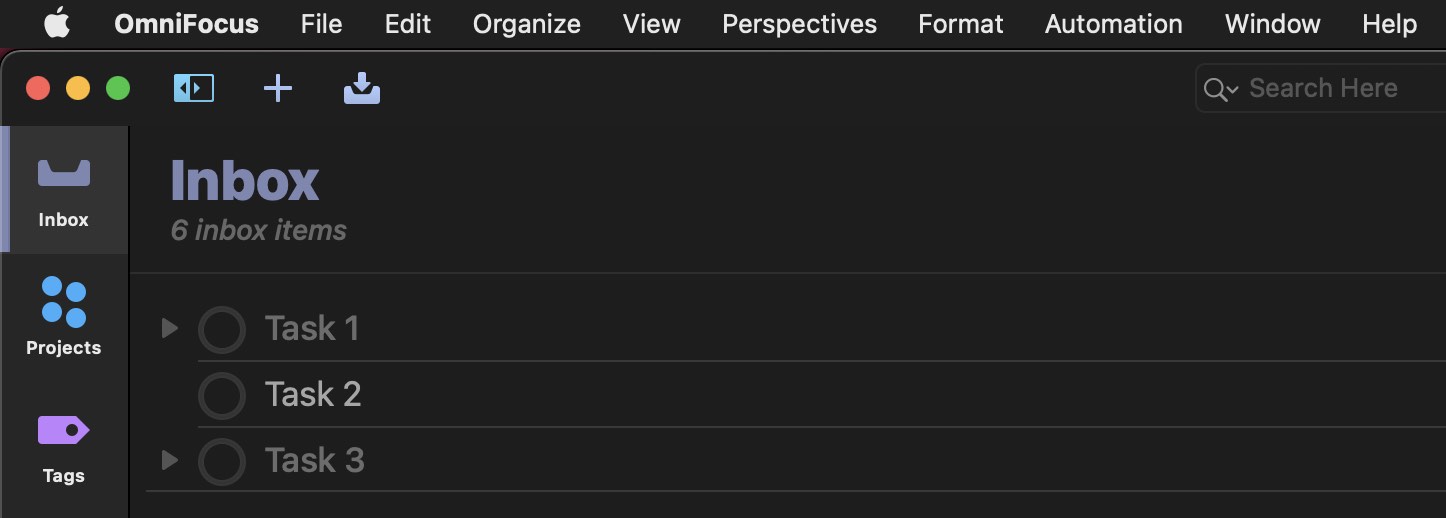Expand Task 3 disclosure triangle
The width and height of the screenshot is (1446, 518).
[170, 460]
